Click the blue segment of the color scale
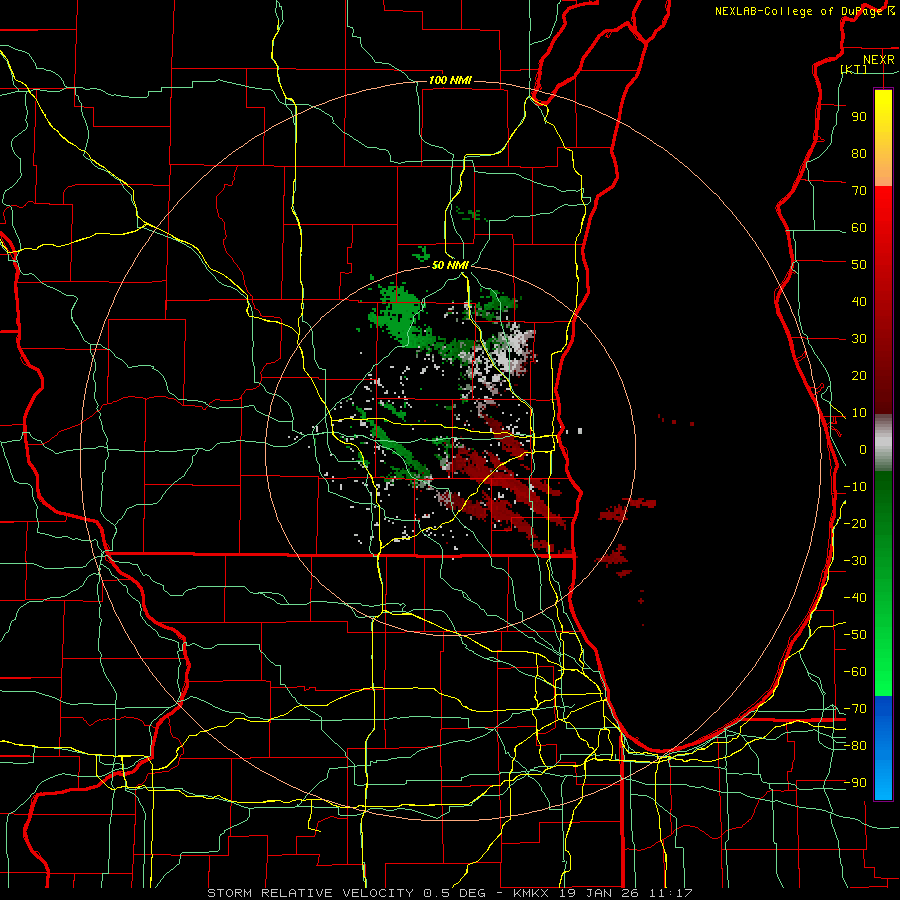 (x=883, y=746)
